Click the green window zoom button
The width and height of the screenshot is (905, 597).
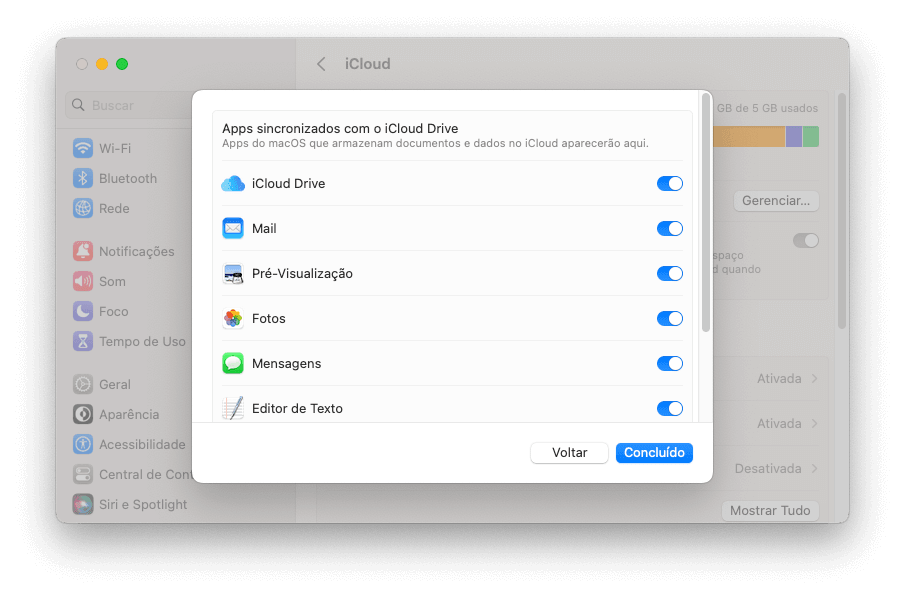pyautogui.click(x=122, y=64)
